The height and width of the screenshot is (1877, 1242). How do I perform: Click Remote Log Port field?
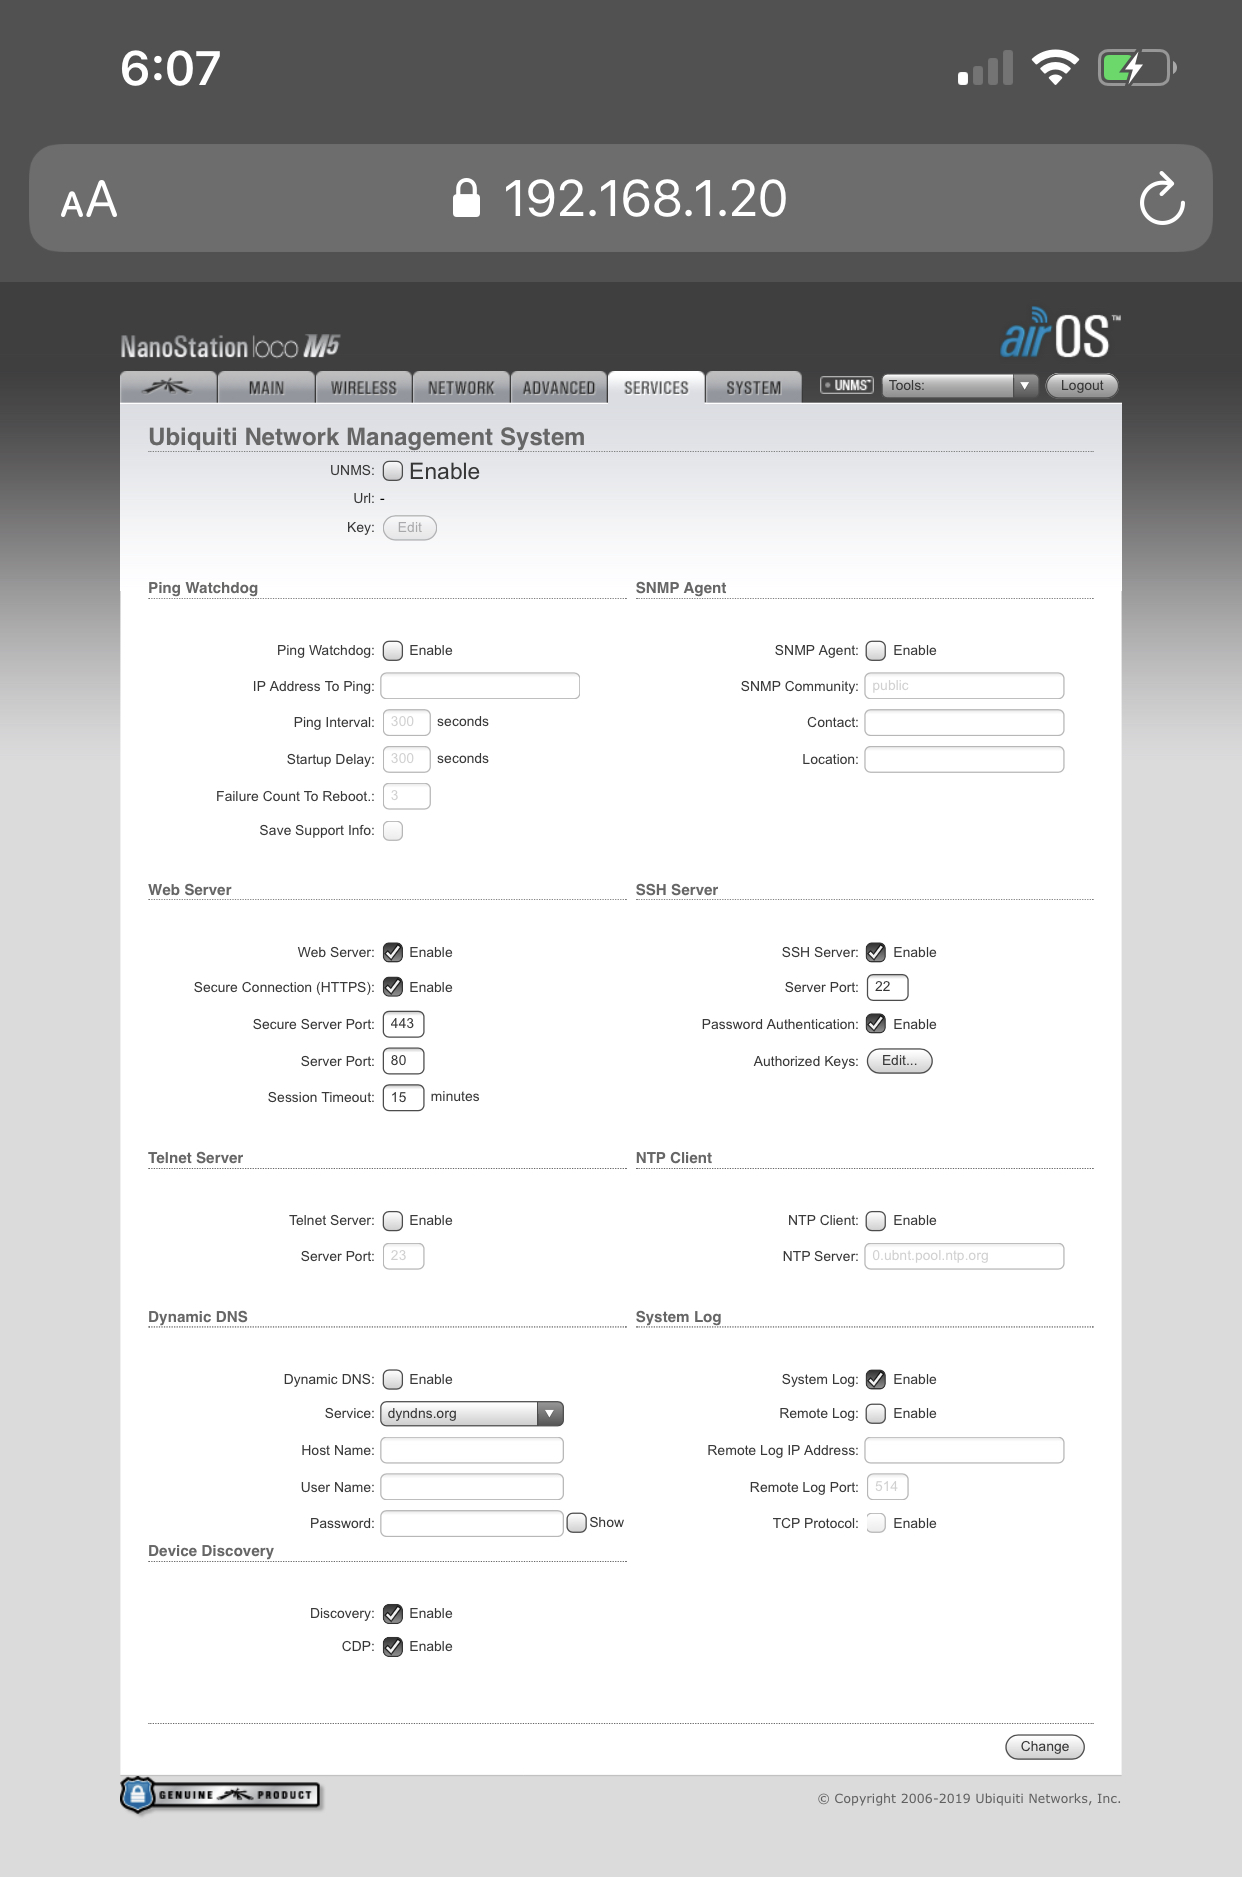(887, 1487)
